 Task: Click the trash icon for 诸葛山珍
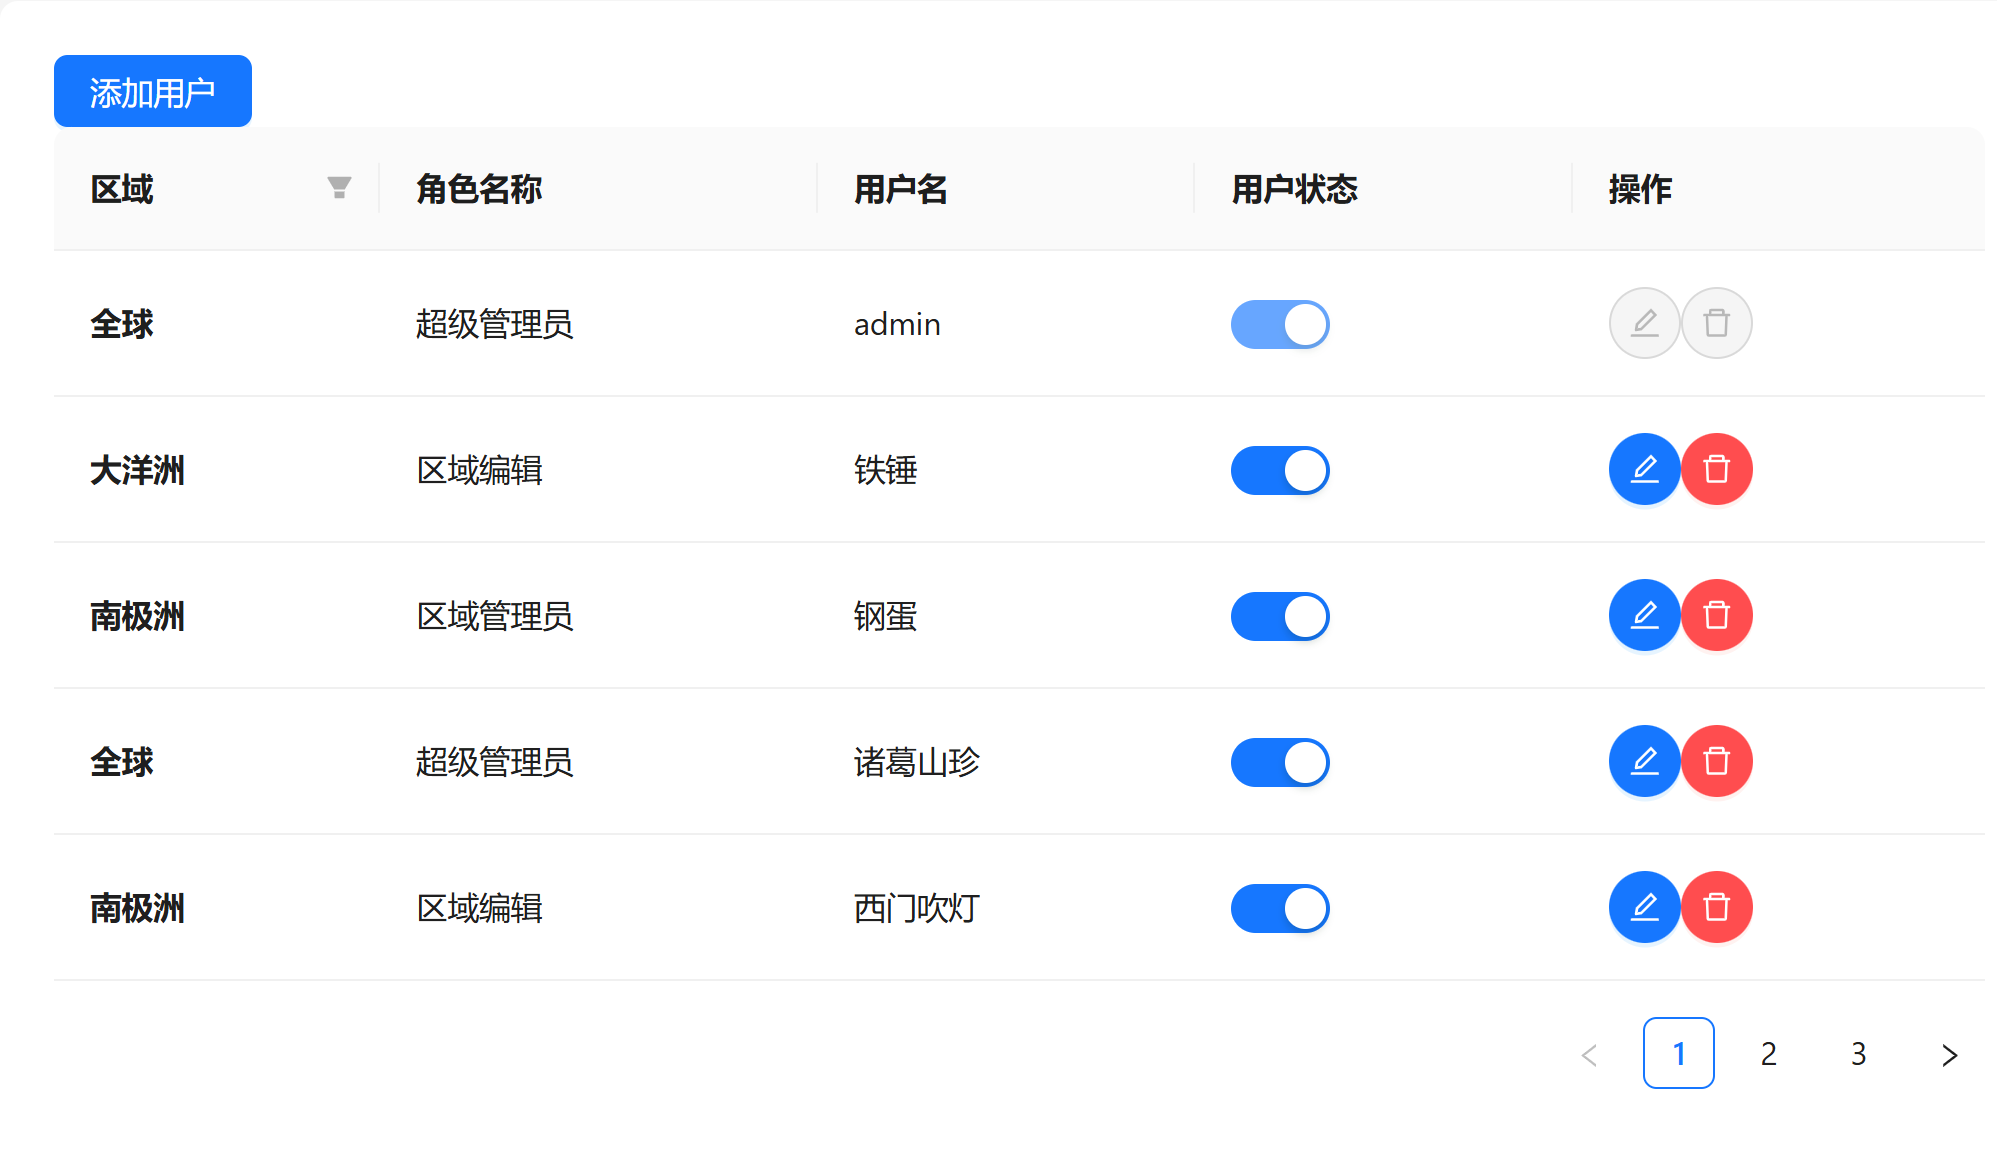pos(1716,761)
